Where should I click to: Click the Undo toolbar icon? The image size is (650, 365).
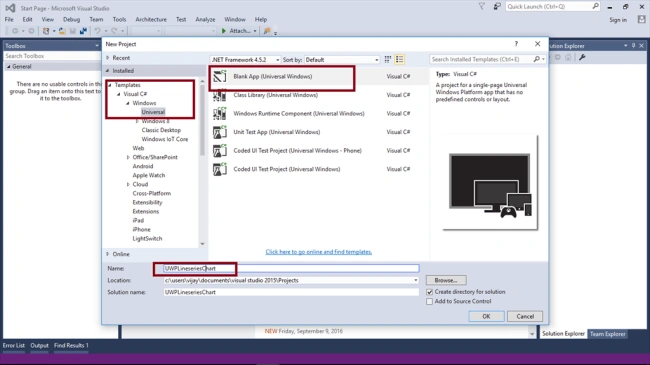97,31
